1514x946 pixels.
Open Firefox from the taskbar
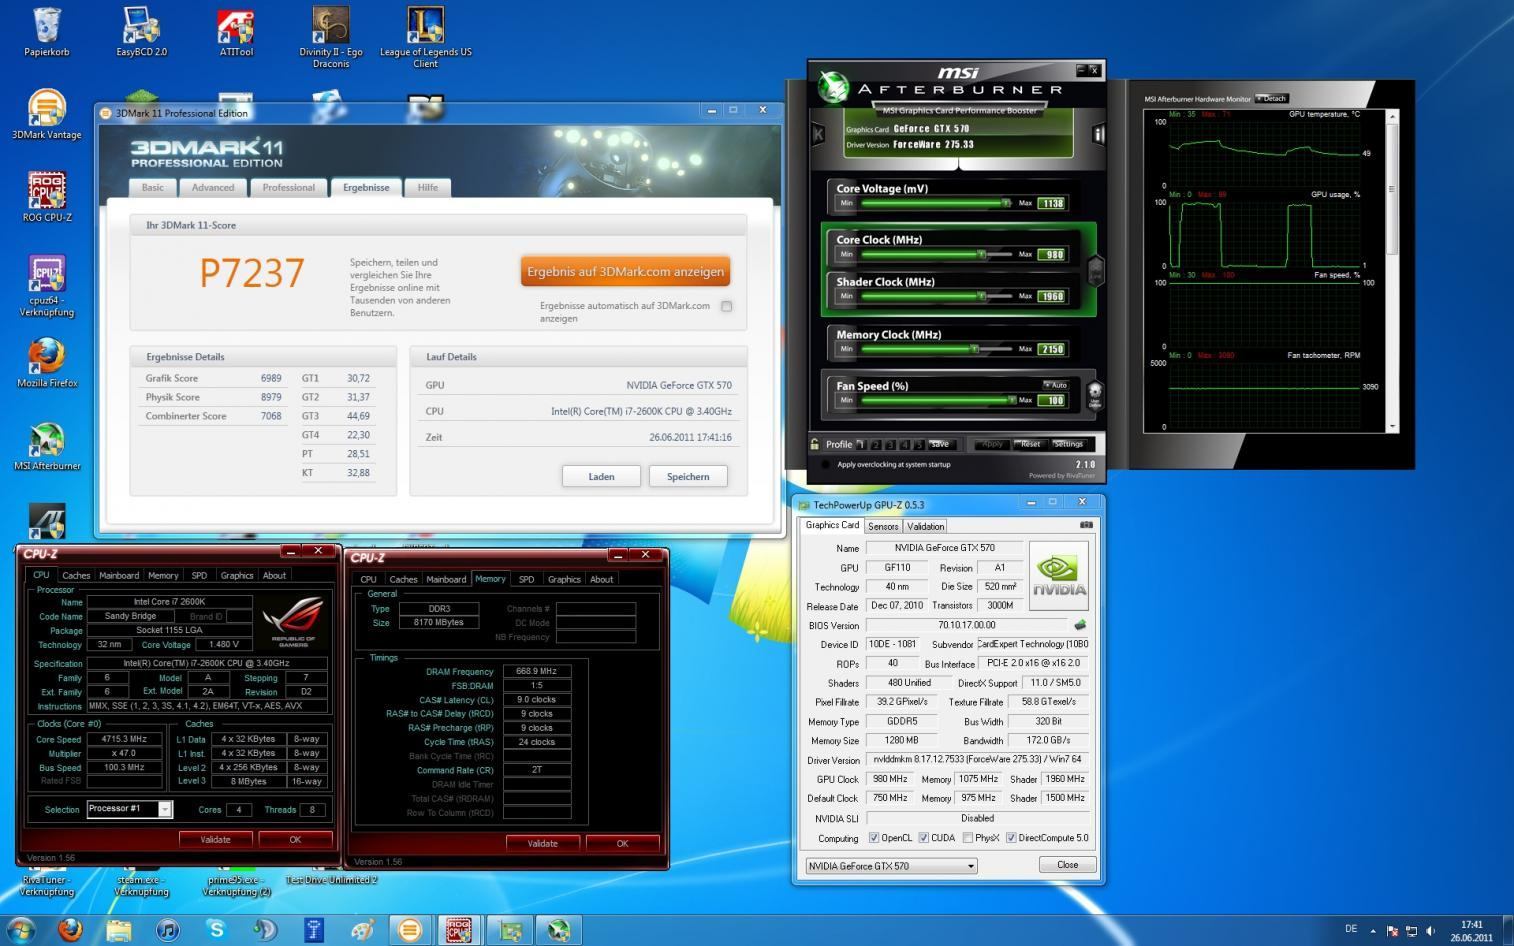coord(70,929)
